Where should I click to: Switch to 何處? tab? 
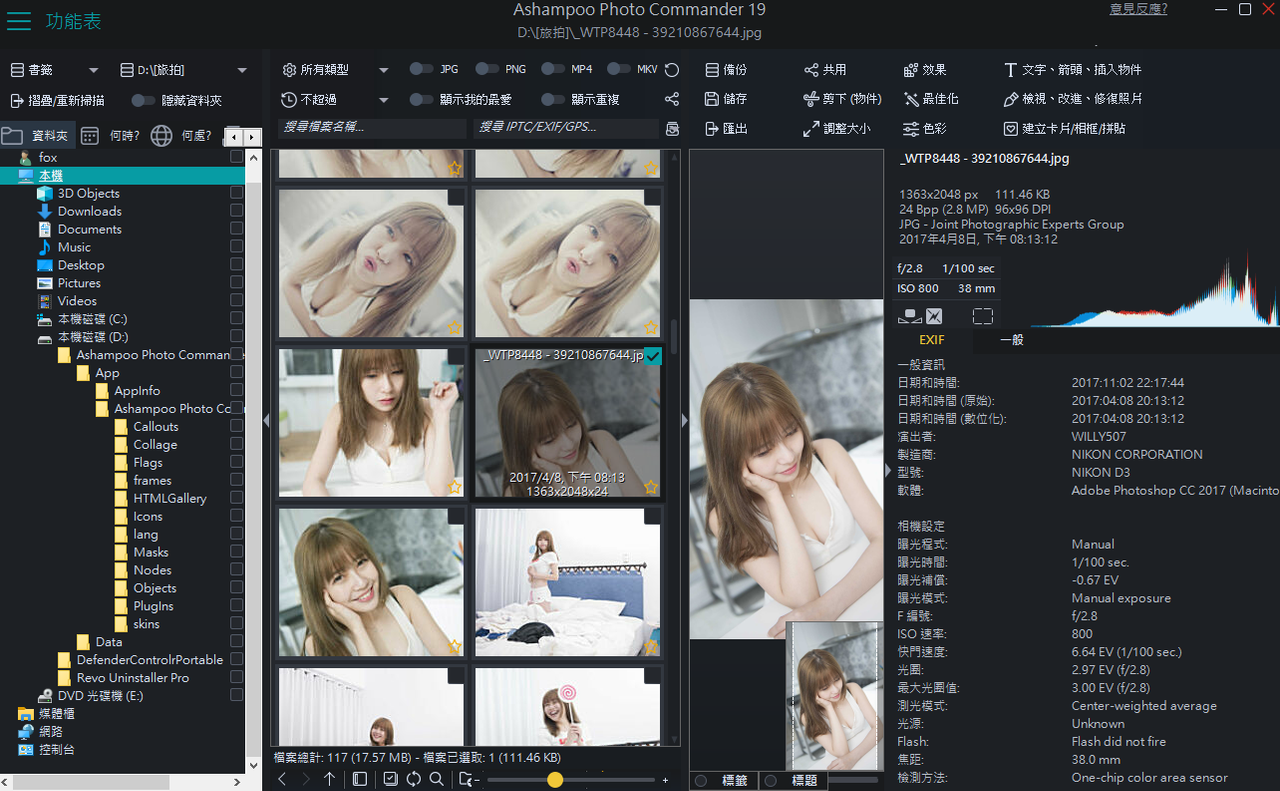click(182, 136)
